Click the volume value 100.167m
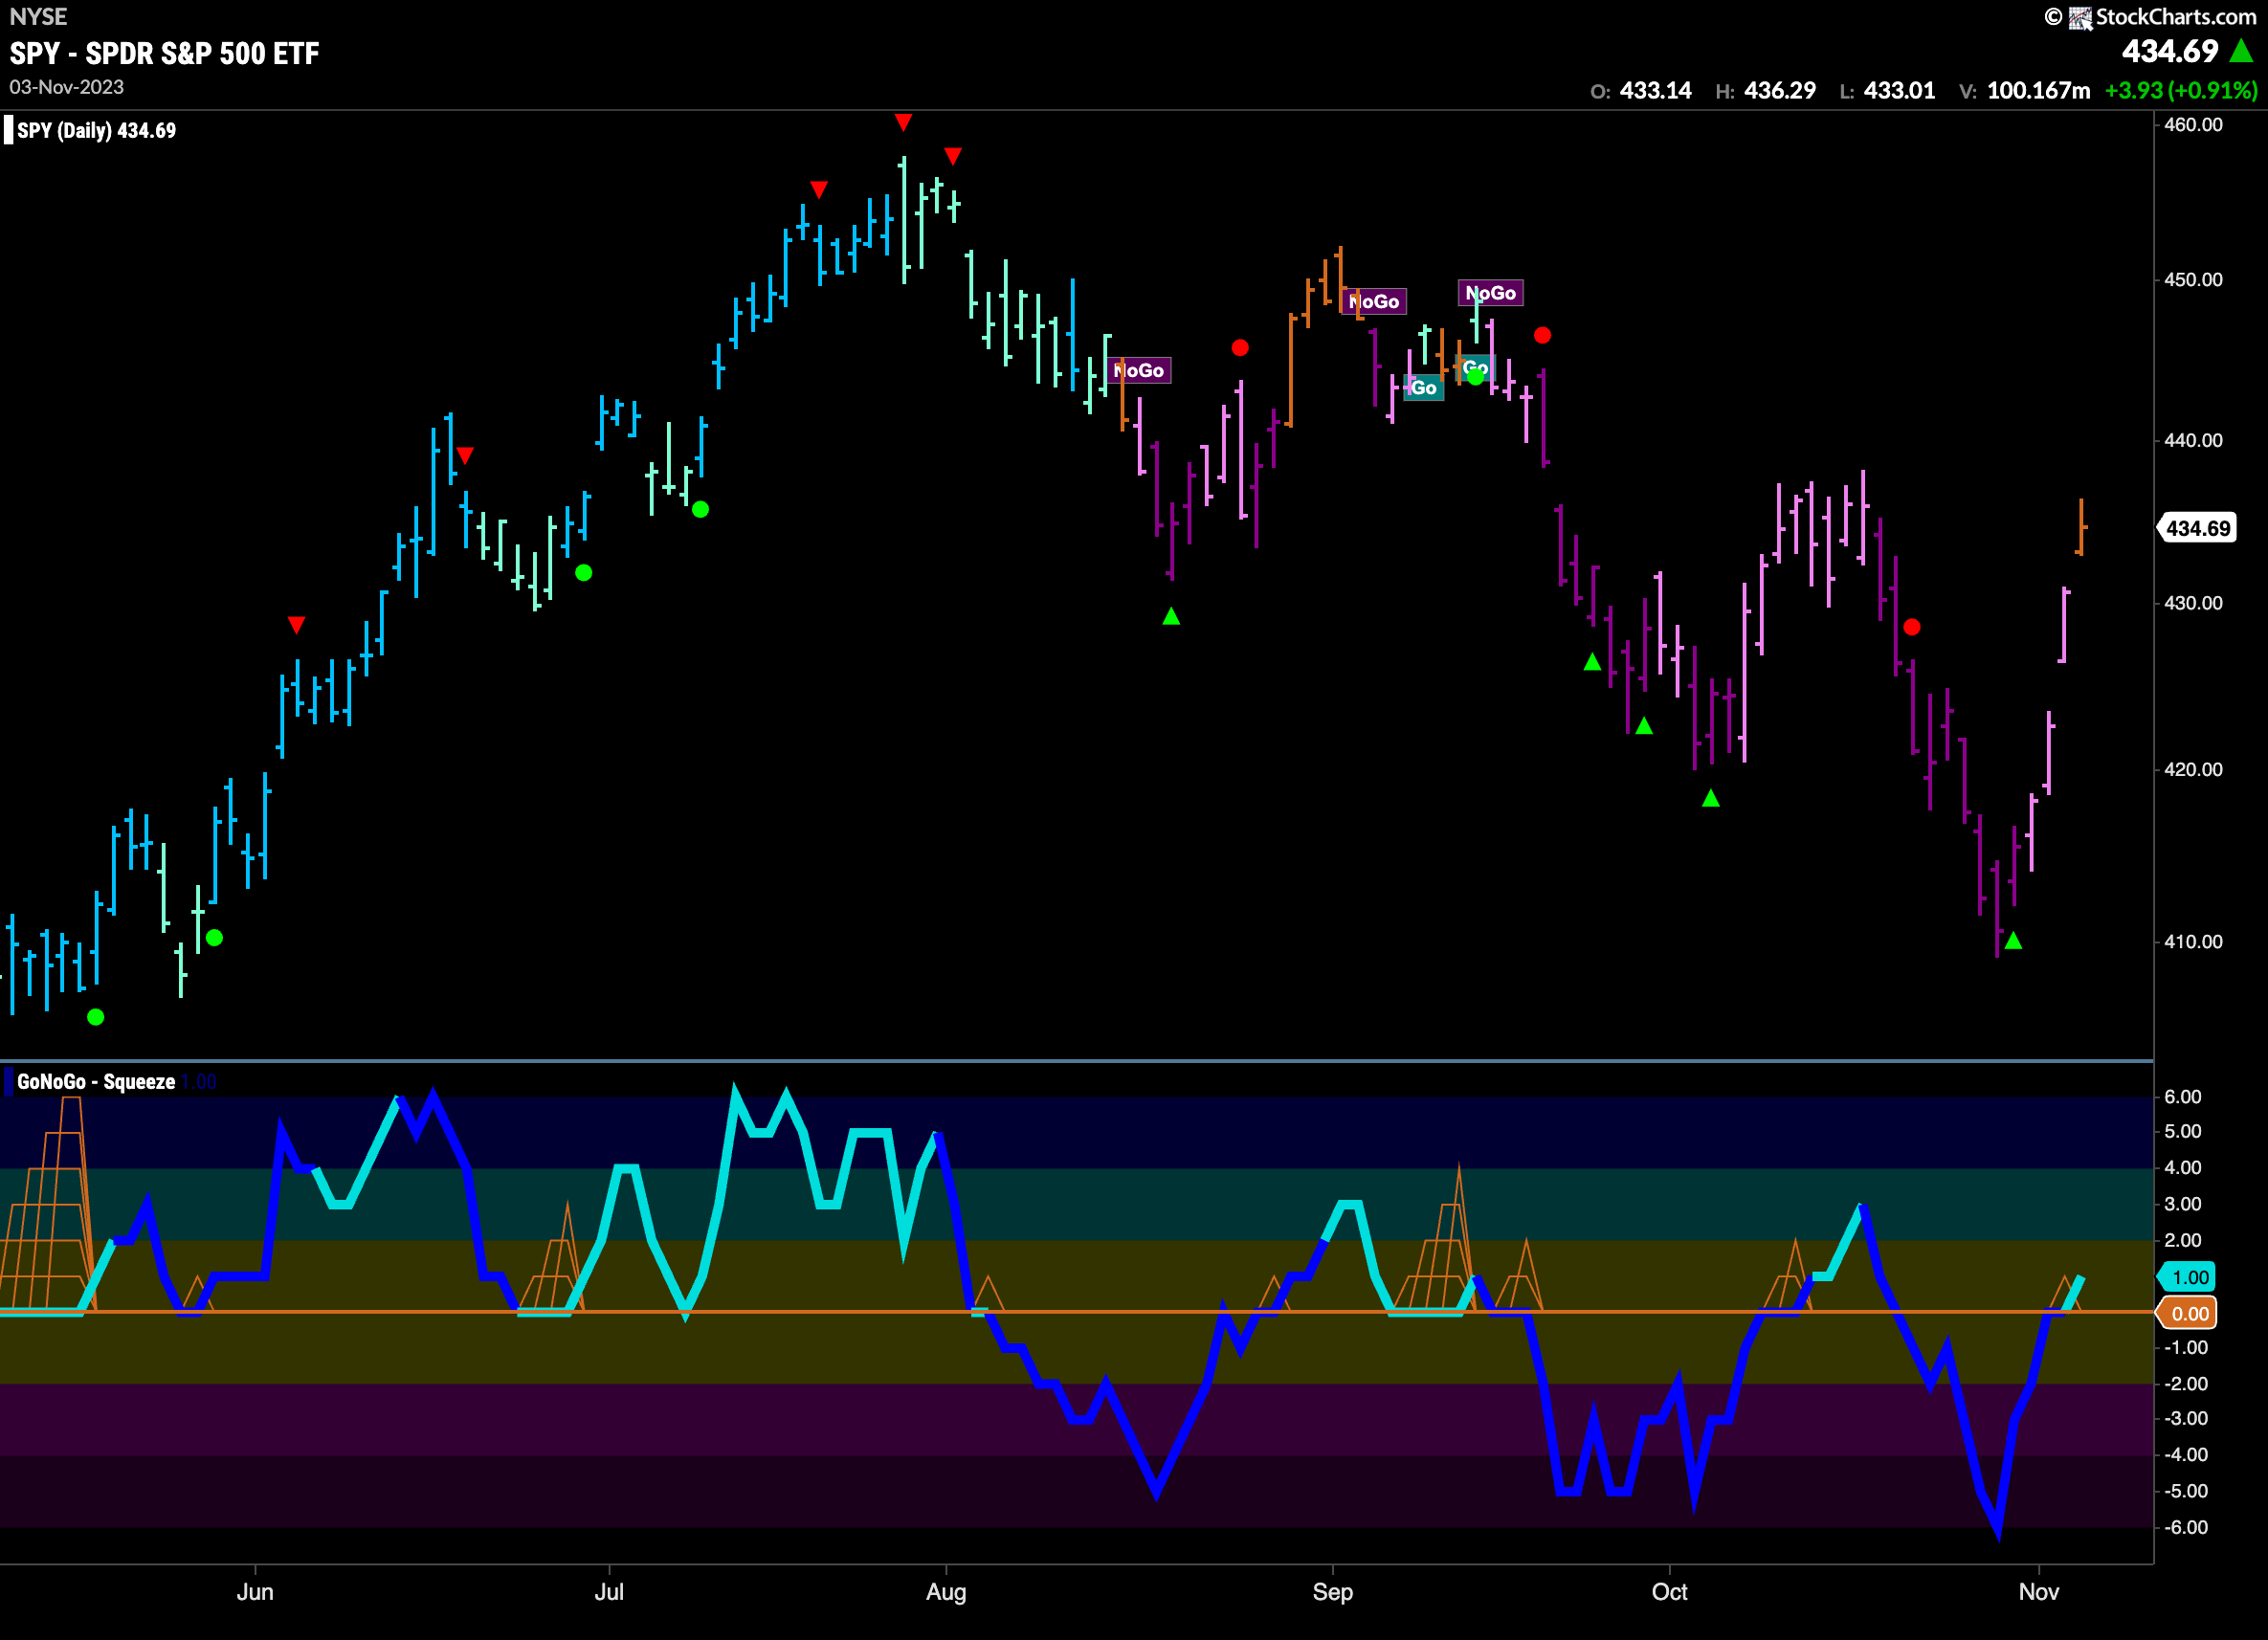This screenshot has width=2268, height=1640. click(x=2038, y=91)
